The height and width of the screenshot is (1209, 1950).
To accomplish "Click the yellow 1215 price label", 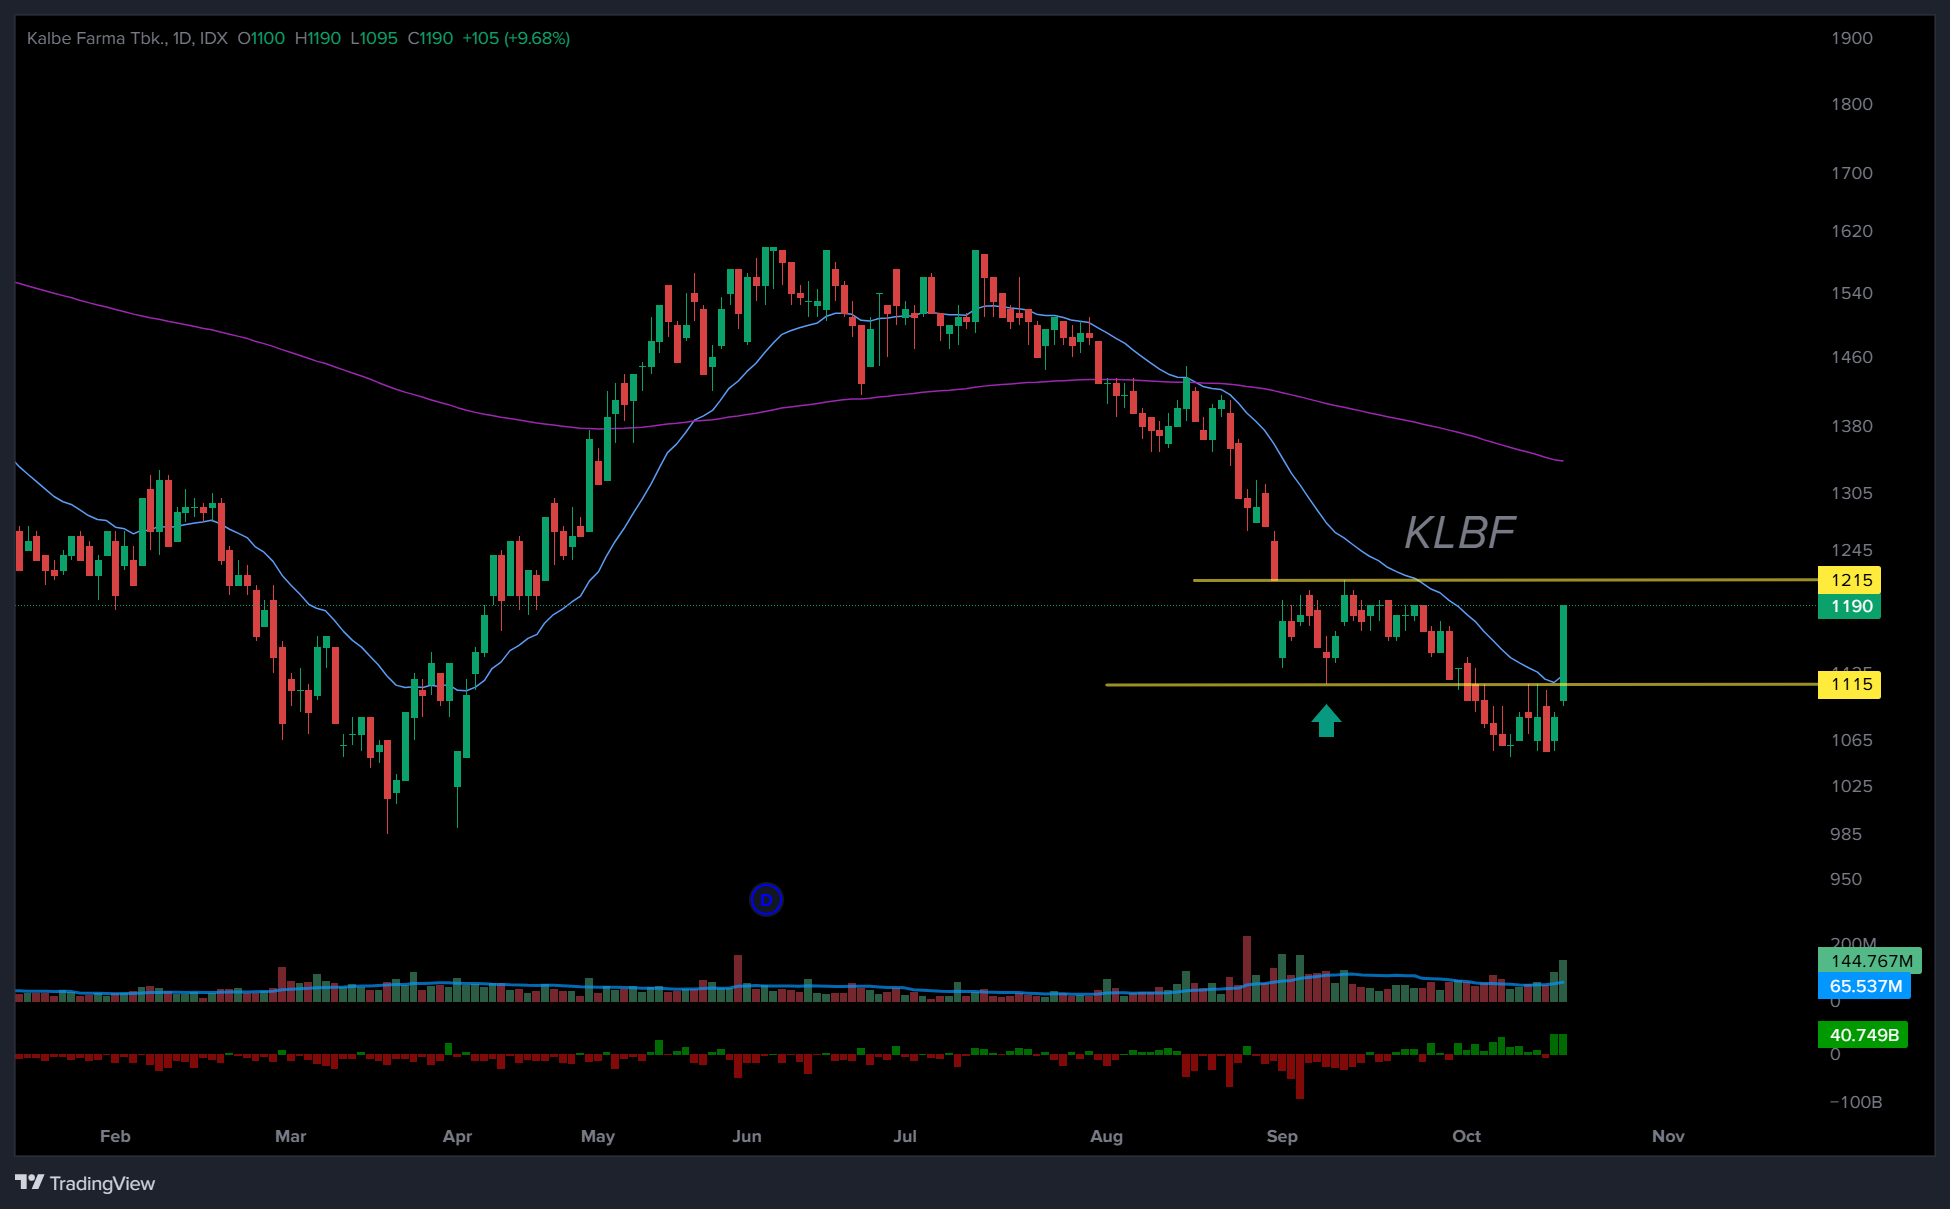I will [1849, 580].
